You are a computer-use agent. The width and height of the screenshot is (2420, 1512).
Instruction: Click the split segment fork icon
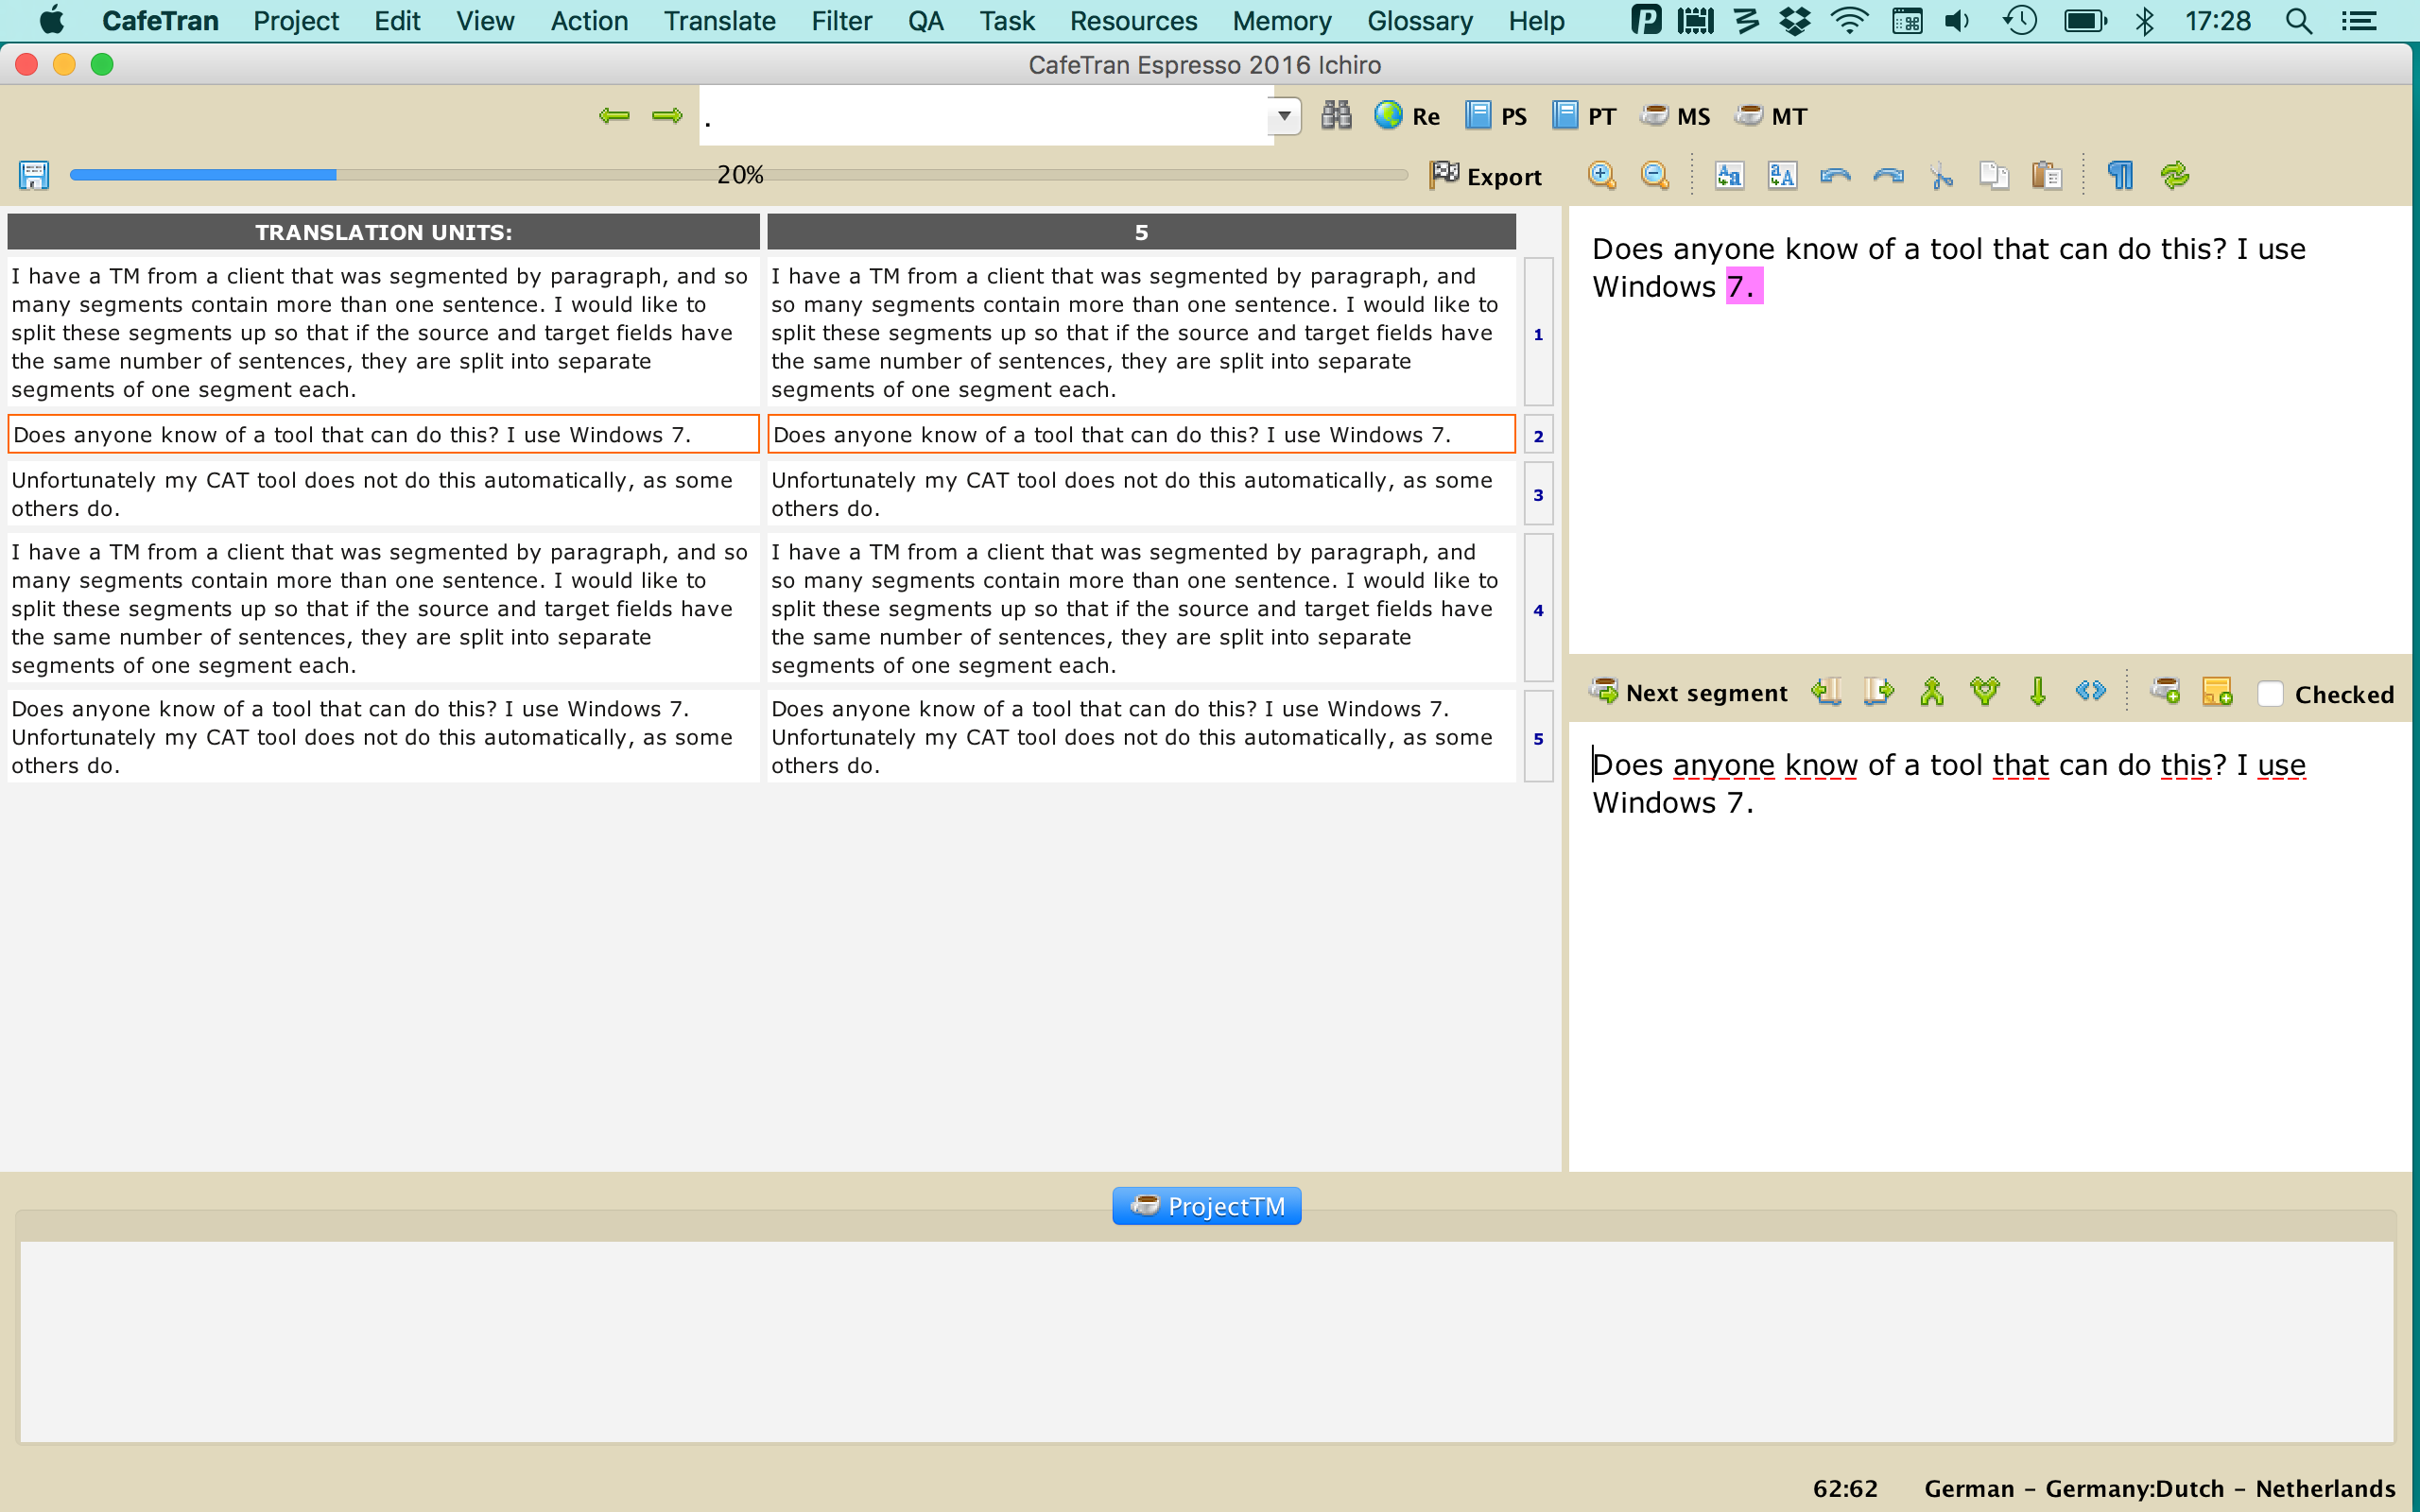(1984, 692)
